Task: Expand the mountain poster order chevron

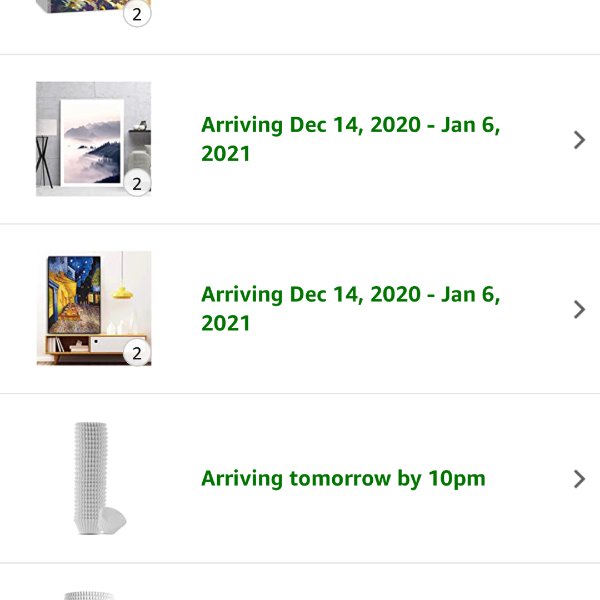Action: [579, 140]
